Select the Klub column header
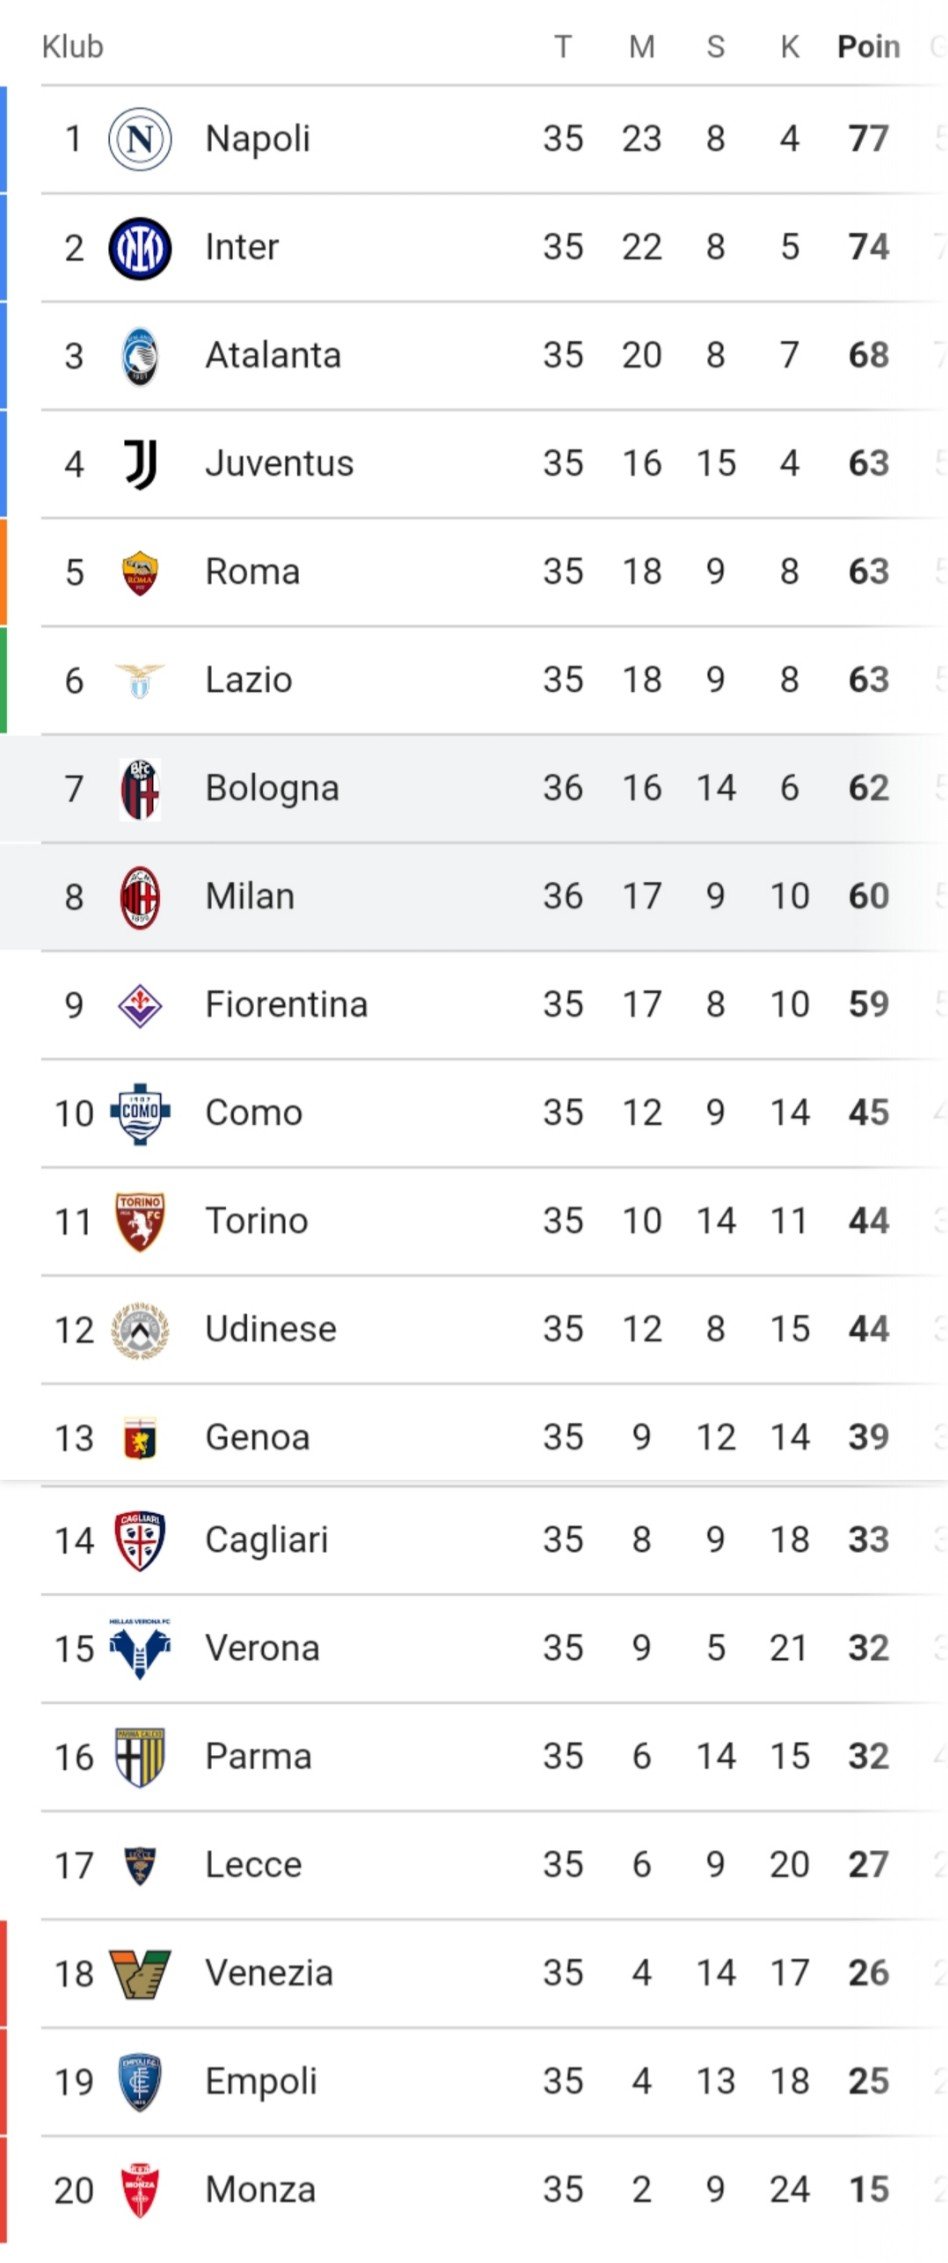The image size is (948, 2263). click(x=73, y=47)
